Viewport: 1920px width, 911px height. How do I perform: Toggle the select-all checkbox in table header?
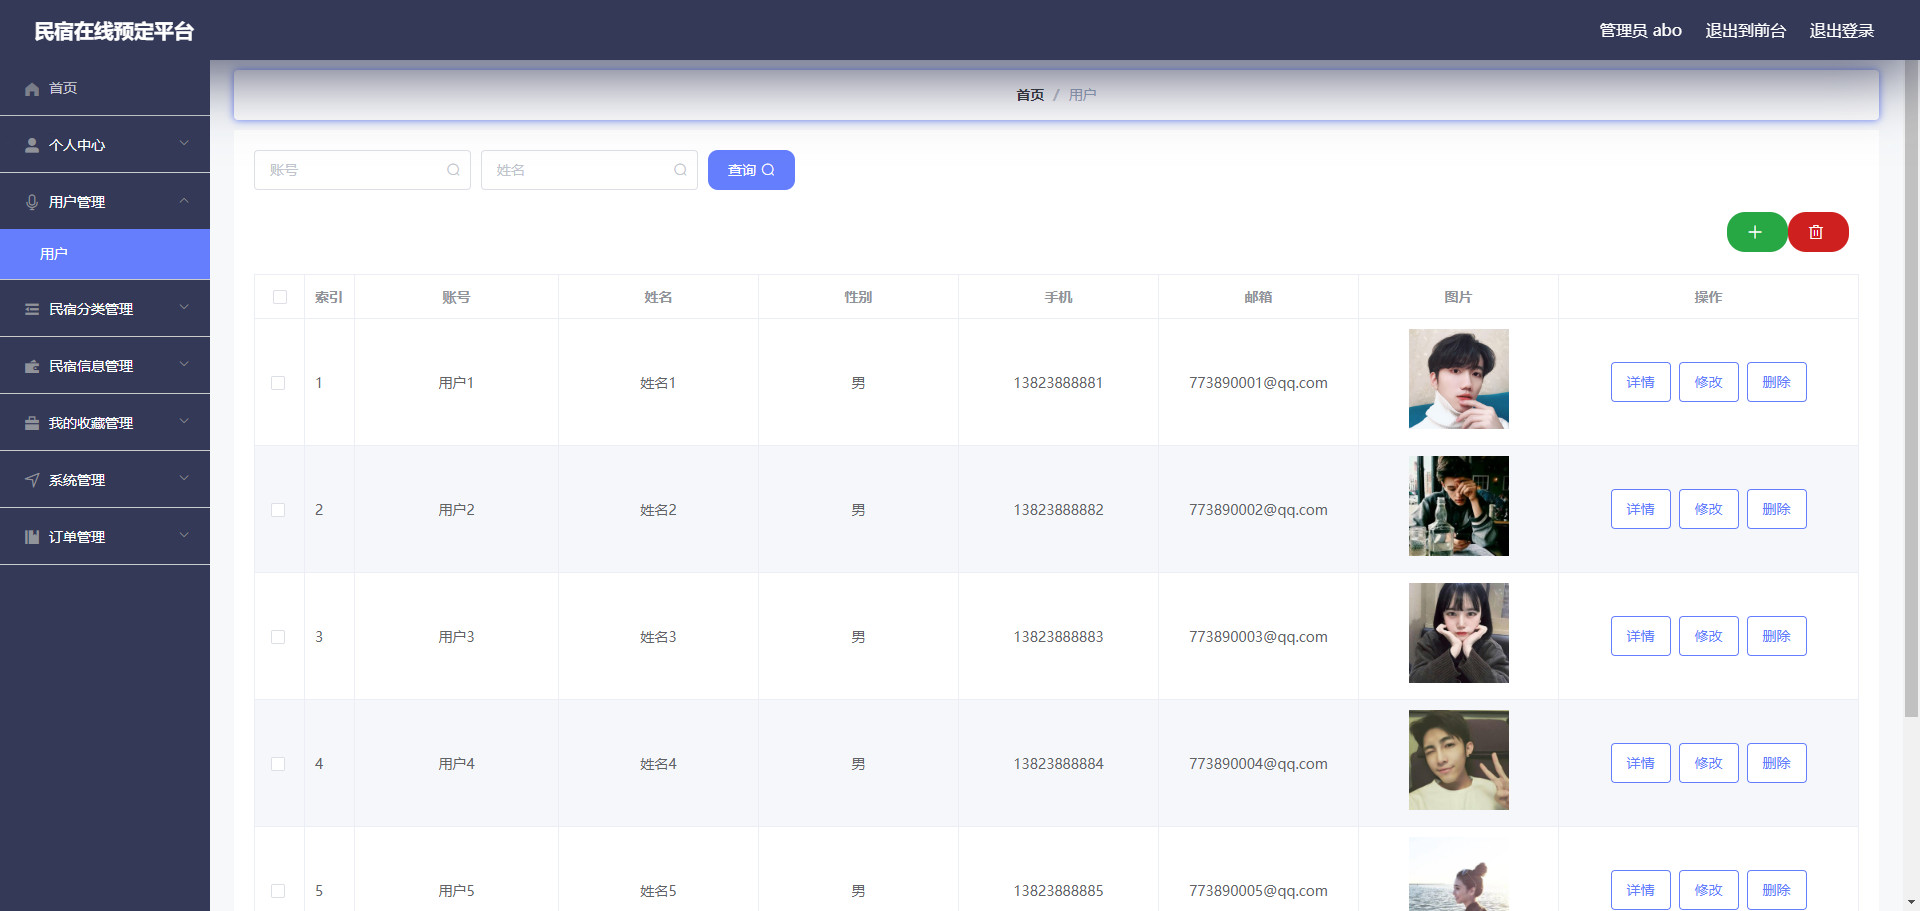(280, 297)
